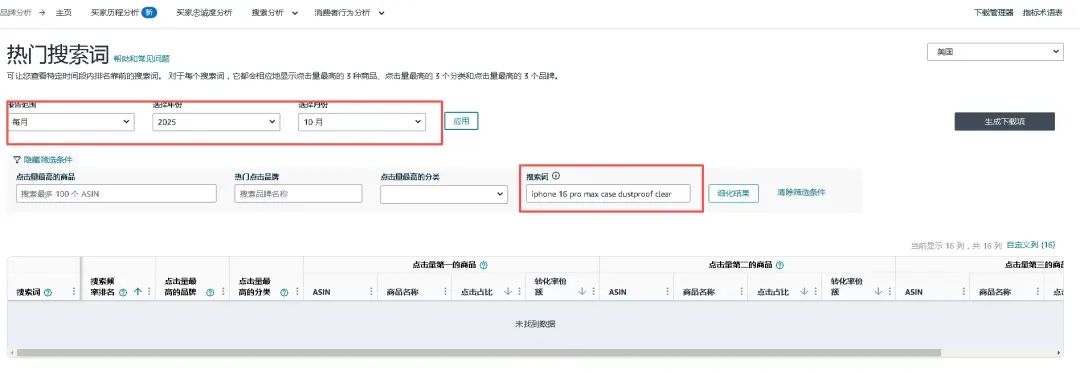Click the 搜索词 input with iphone text

[x=608, y=194]
